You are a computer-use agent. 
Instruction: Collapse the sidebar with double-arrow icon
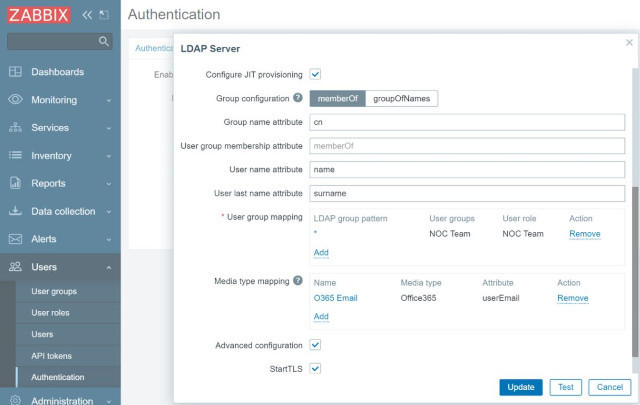point(87,16)
